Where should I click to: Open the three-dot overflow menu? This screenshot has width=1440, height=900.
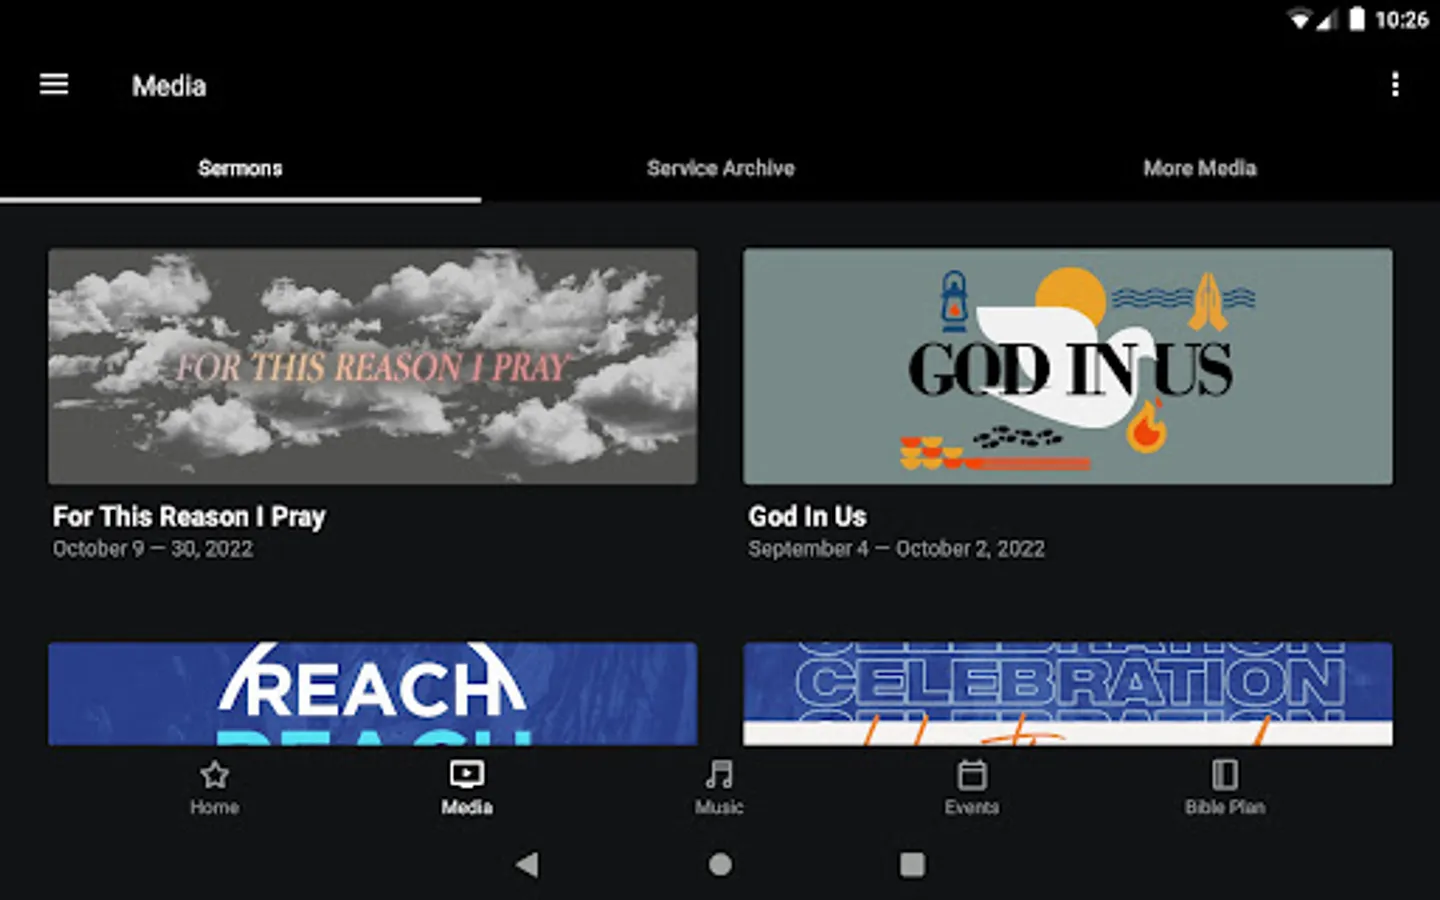point(1395,85)
